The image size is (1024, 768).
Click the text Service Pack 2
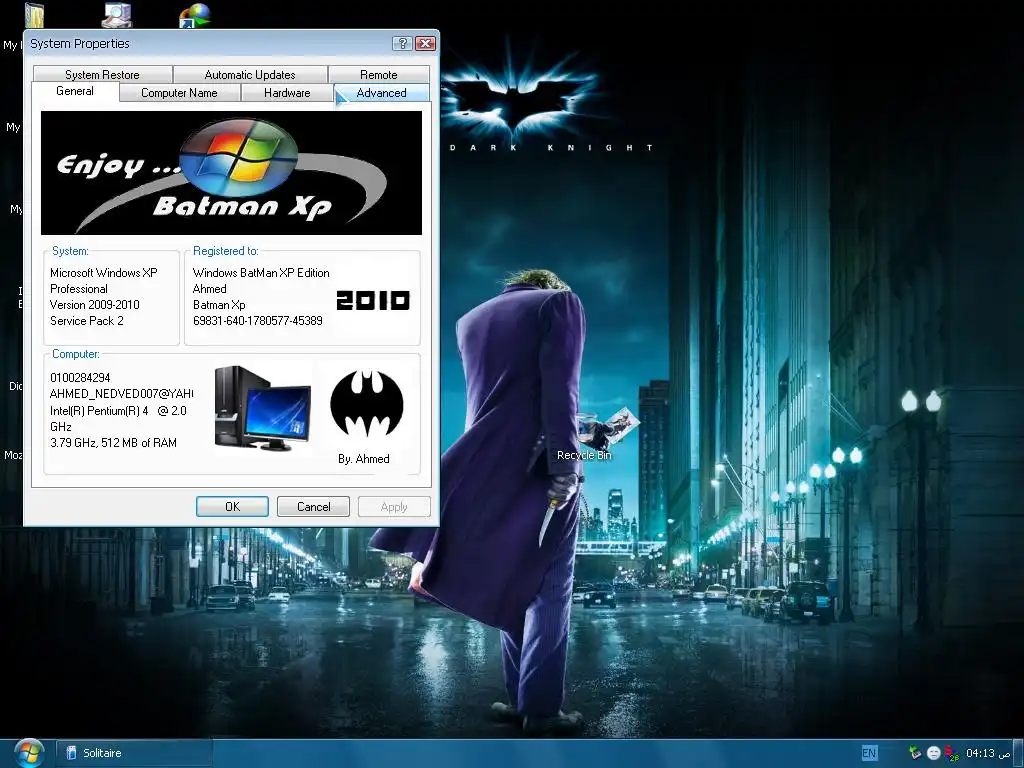tap(87, 321)
